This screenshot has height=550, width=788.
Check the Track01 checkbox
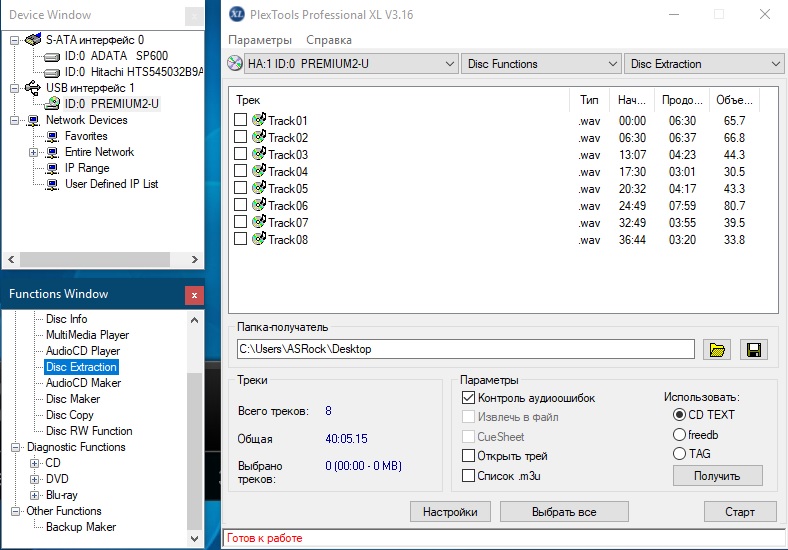(x=241, y=120)
